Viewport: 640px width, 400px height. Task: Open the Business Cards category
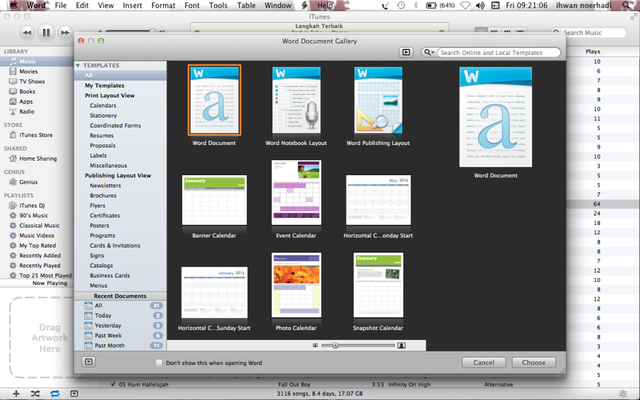tap(110, 276)
